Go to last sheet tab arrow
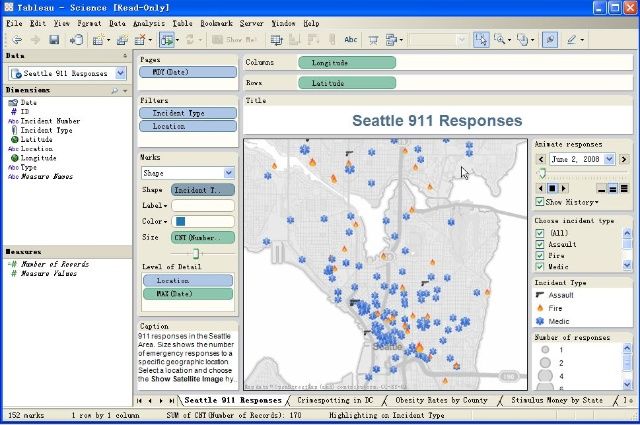 click(172, 401)
